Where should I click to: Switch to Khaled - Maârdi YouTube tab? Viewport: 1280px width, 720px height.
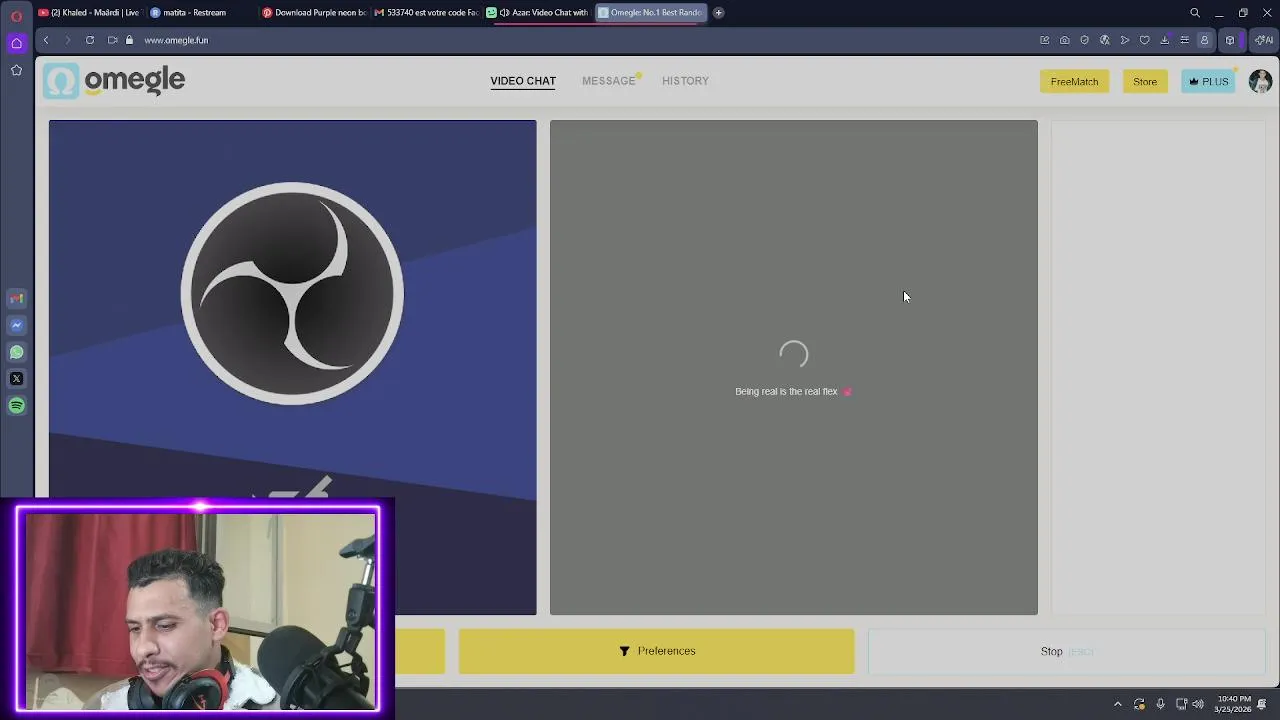tap(89, 13)
